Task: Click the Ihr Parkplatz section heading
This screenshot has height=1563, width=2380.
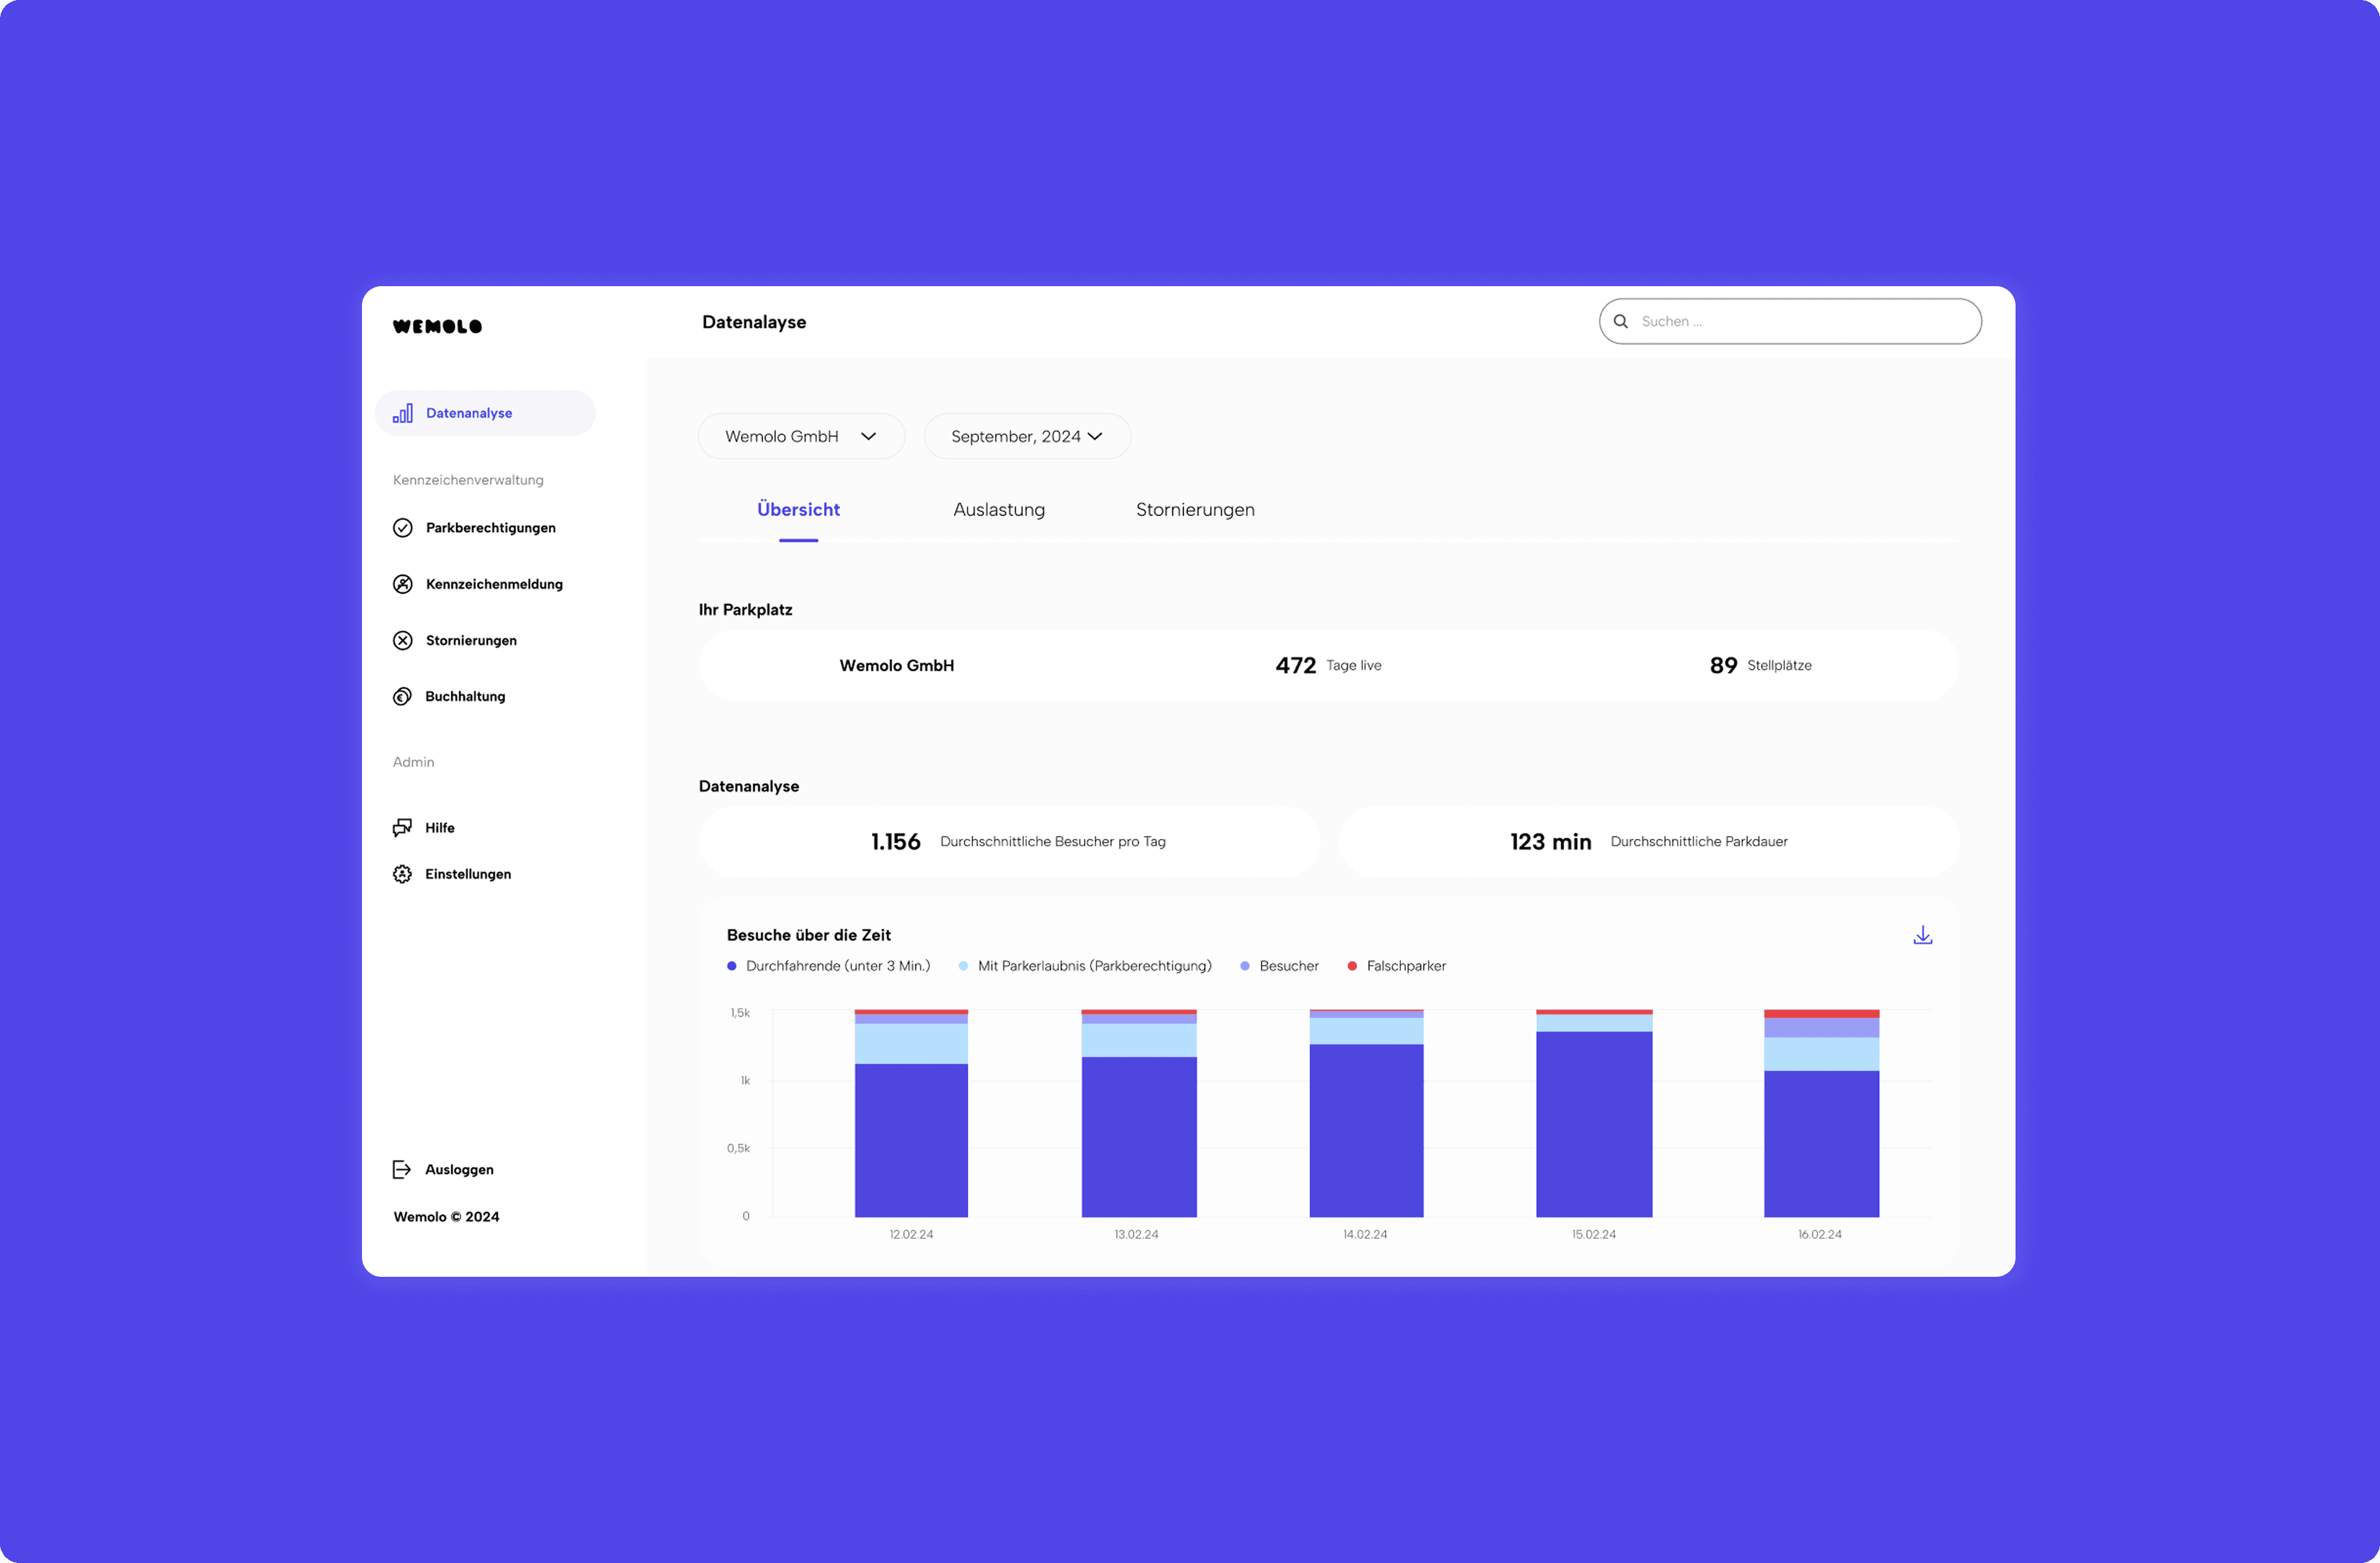Action: point(745,610)
